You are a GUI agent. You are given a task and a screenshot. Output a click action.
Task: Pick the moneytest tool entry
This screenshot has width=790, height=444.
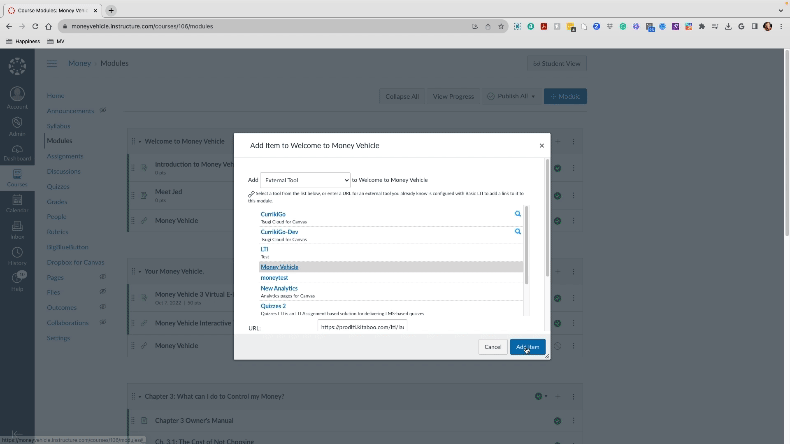[274, 278]
